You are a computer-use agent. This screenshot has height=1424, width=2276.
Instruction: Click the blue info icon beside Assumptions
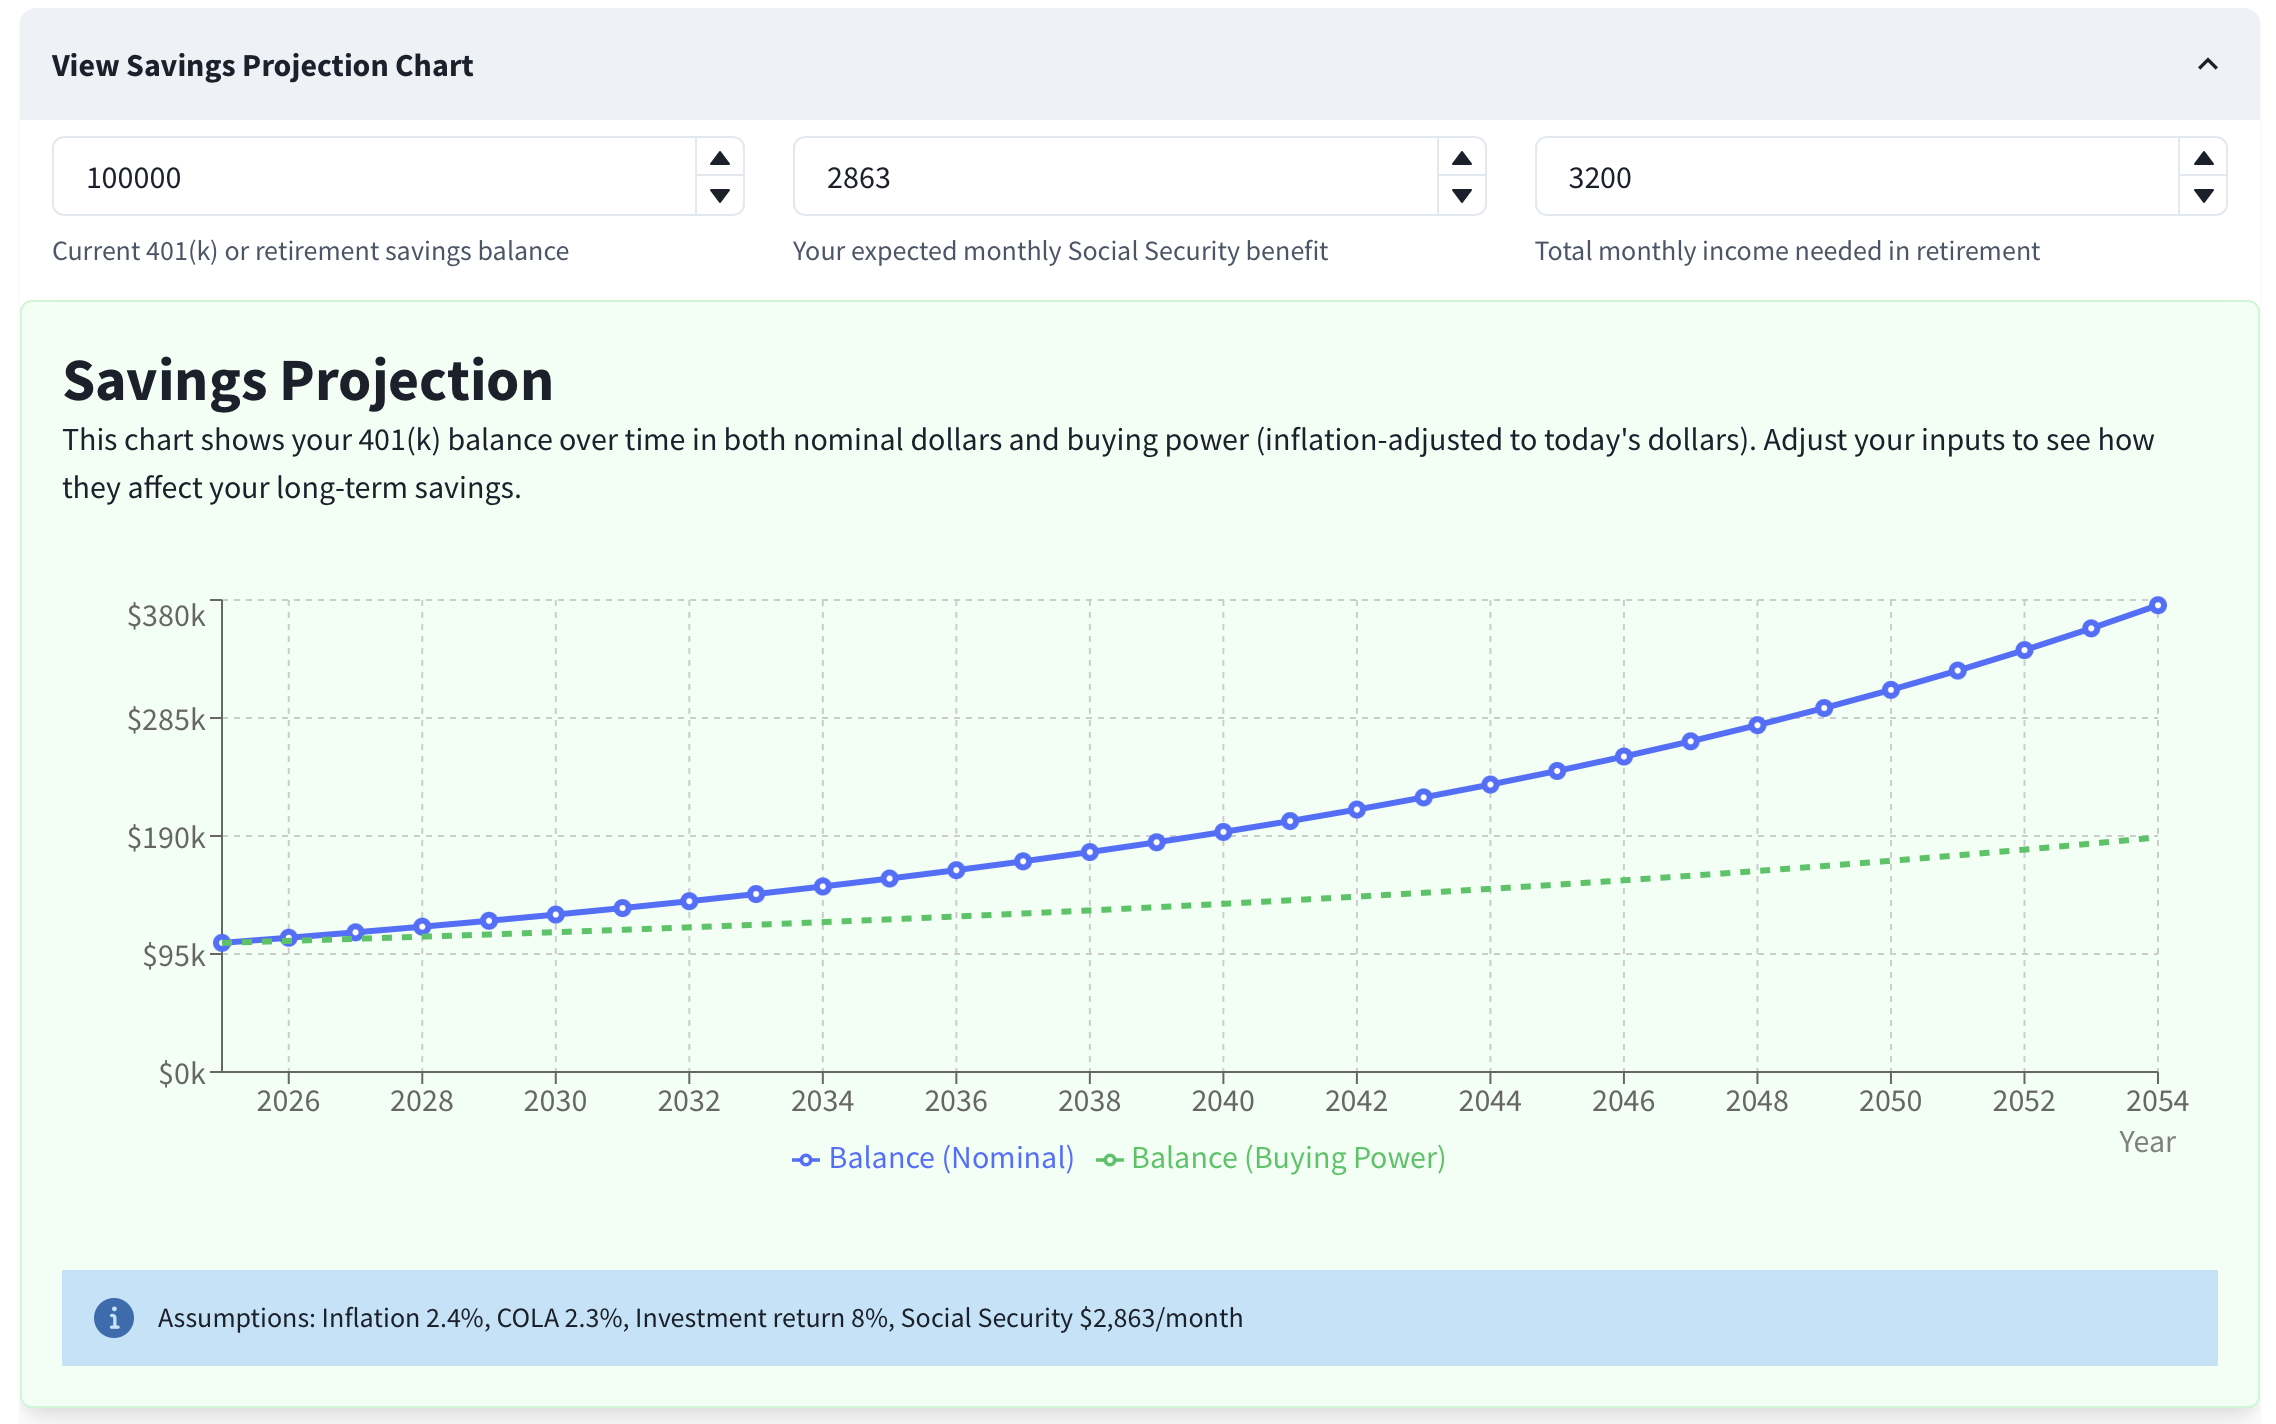[x=114, y=1318]
